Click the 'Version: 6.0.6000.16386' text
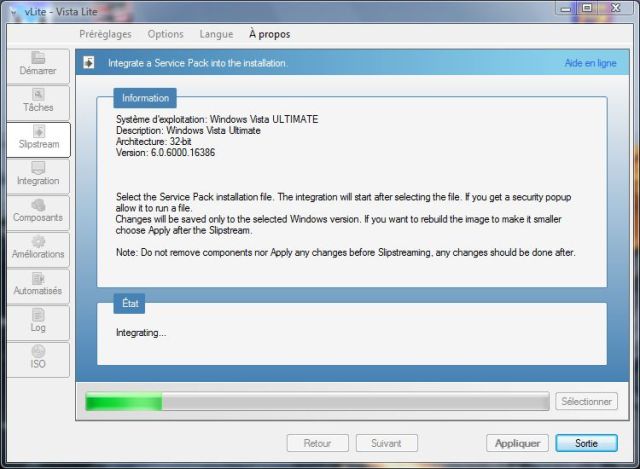Screen dimensions: 640x469 click(x=165, y=153)
